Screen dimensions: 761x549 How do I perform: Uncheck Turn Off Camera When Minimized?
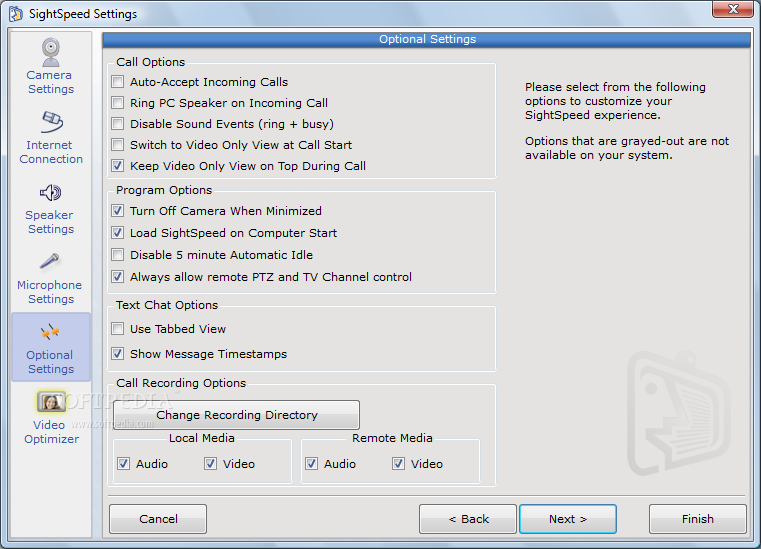117,211
